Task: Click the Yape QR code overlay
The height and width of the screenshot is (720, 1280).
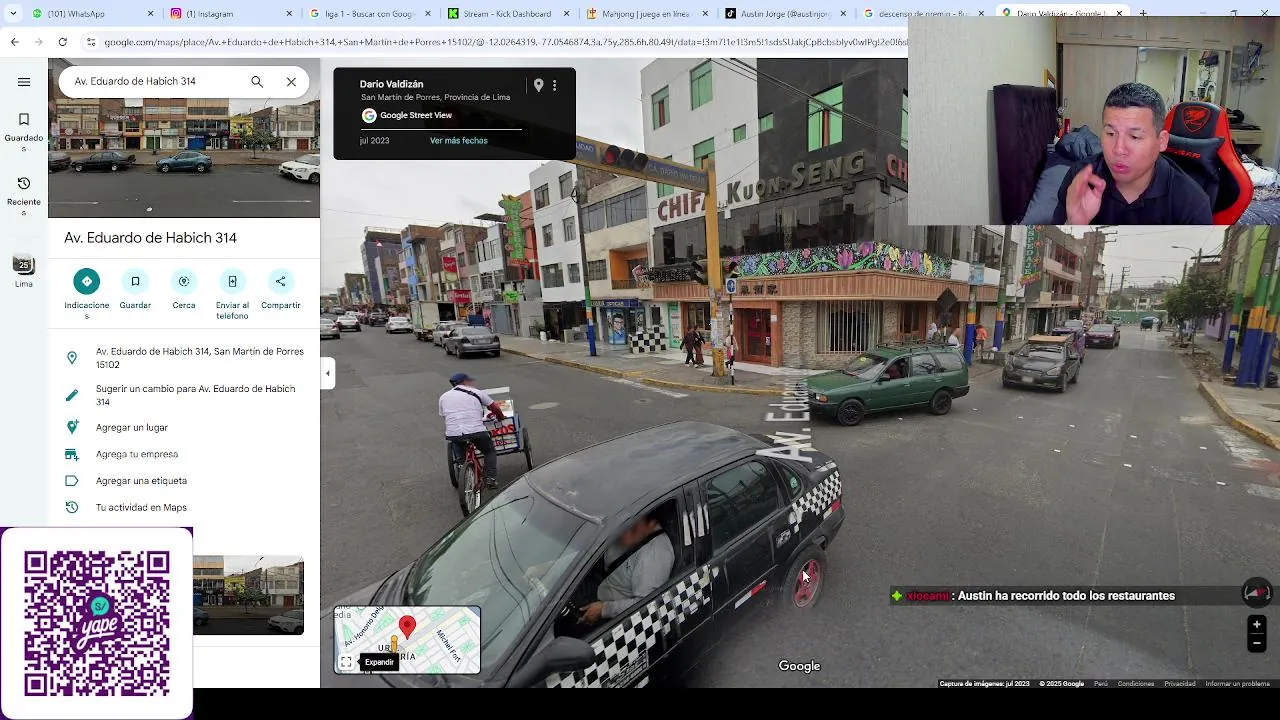Action: [97, 623]
